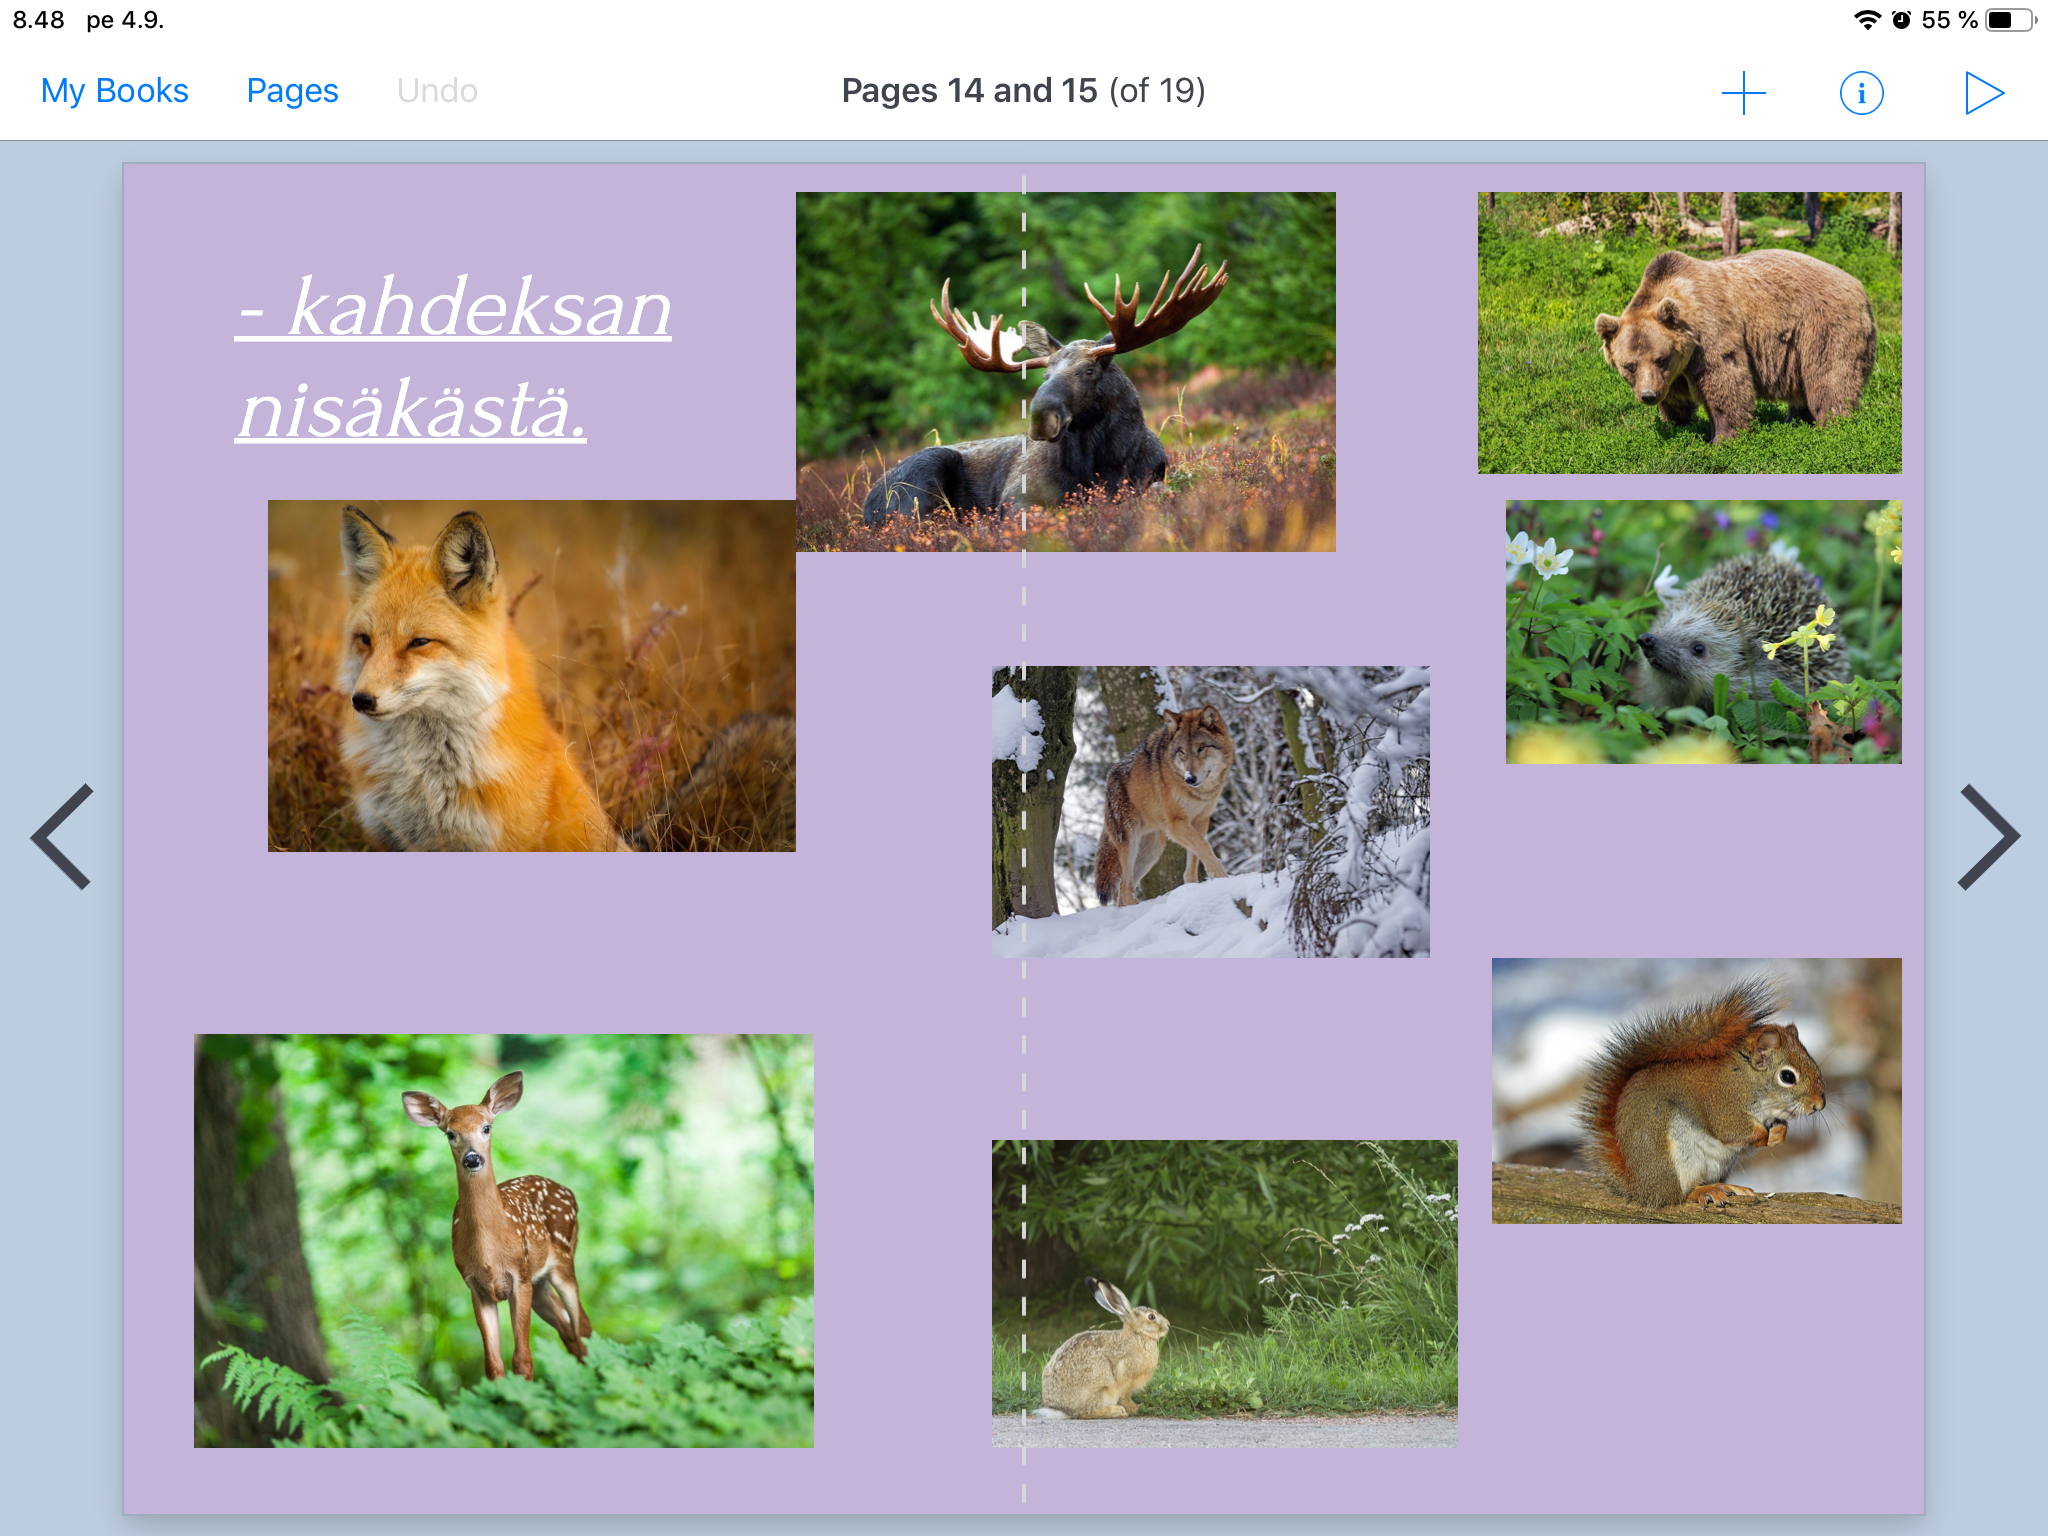Tap the Wi-Fi status icon
This screenshot has height=1536, width=2048.
1866,20
